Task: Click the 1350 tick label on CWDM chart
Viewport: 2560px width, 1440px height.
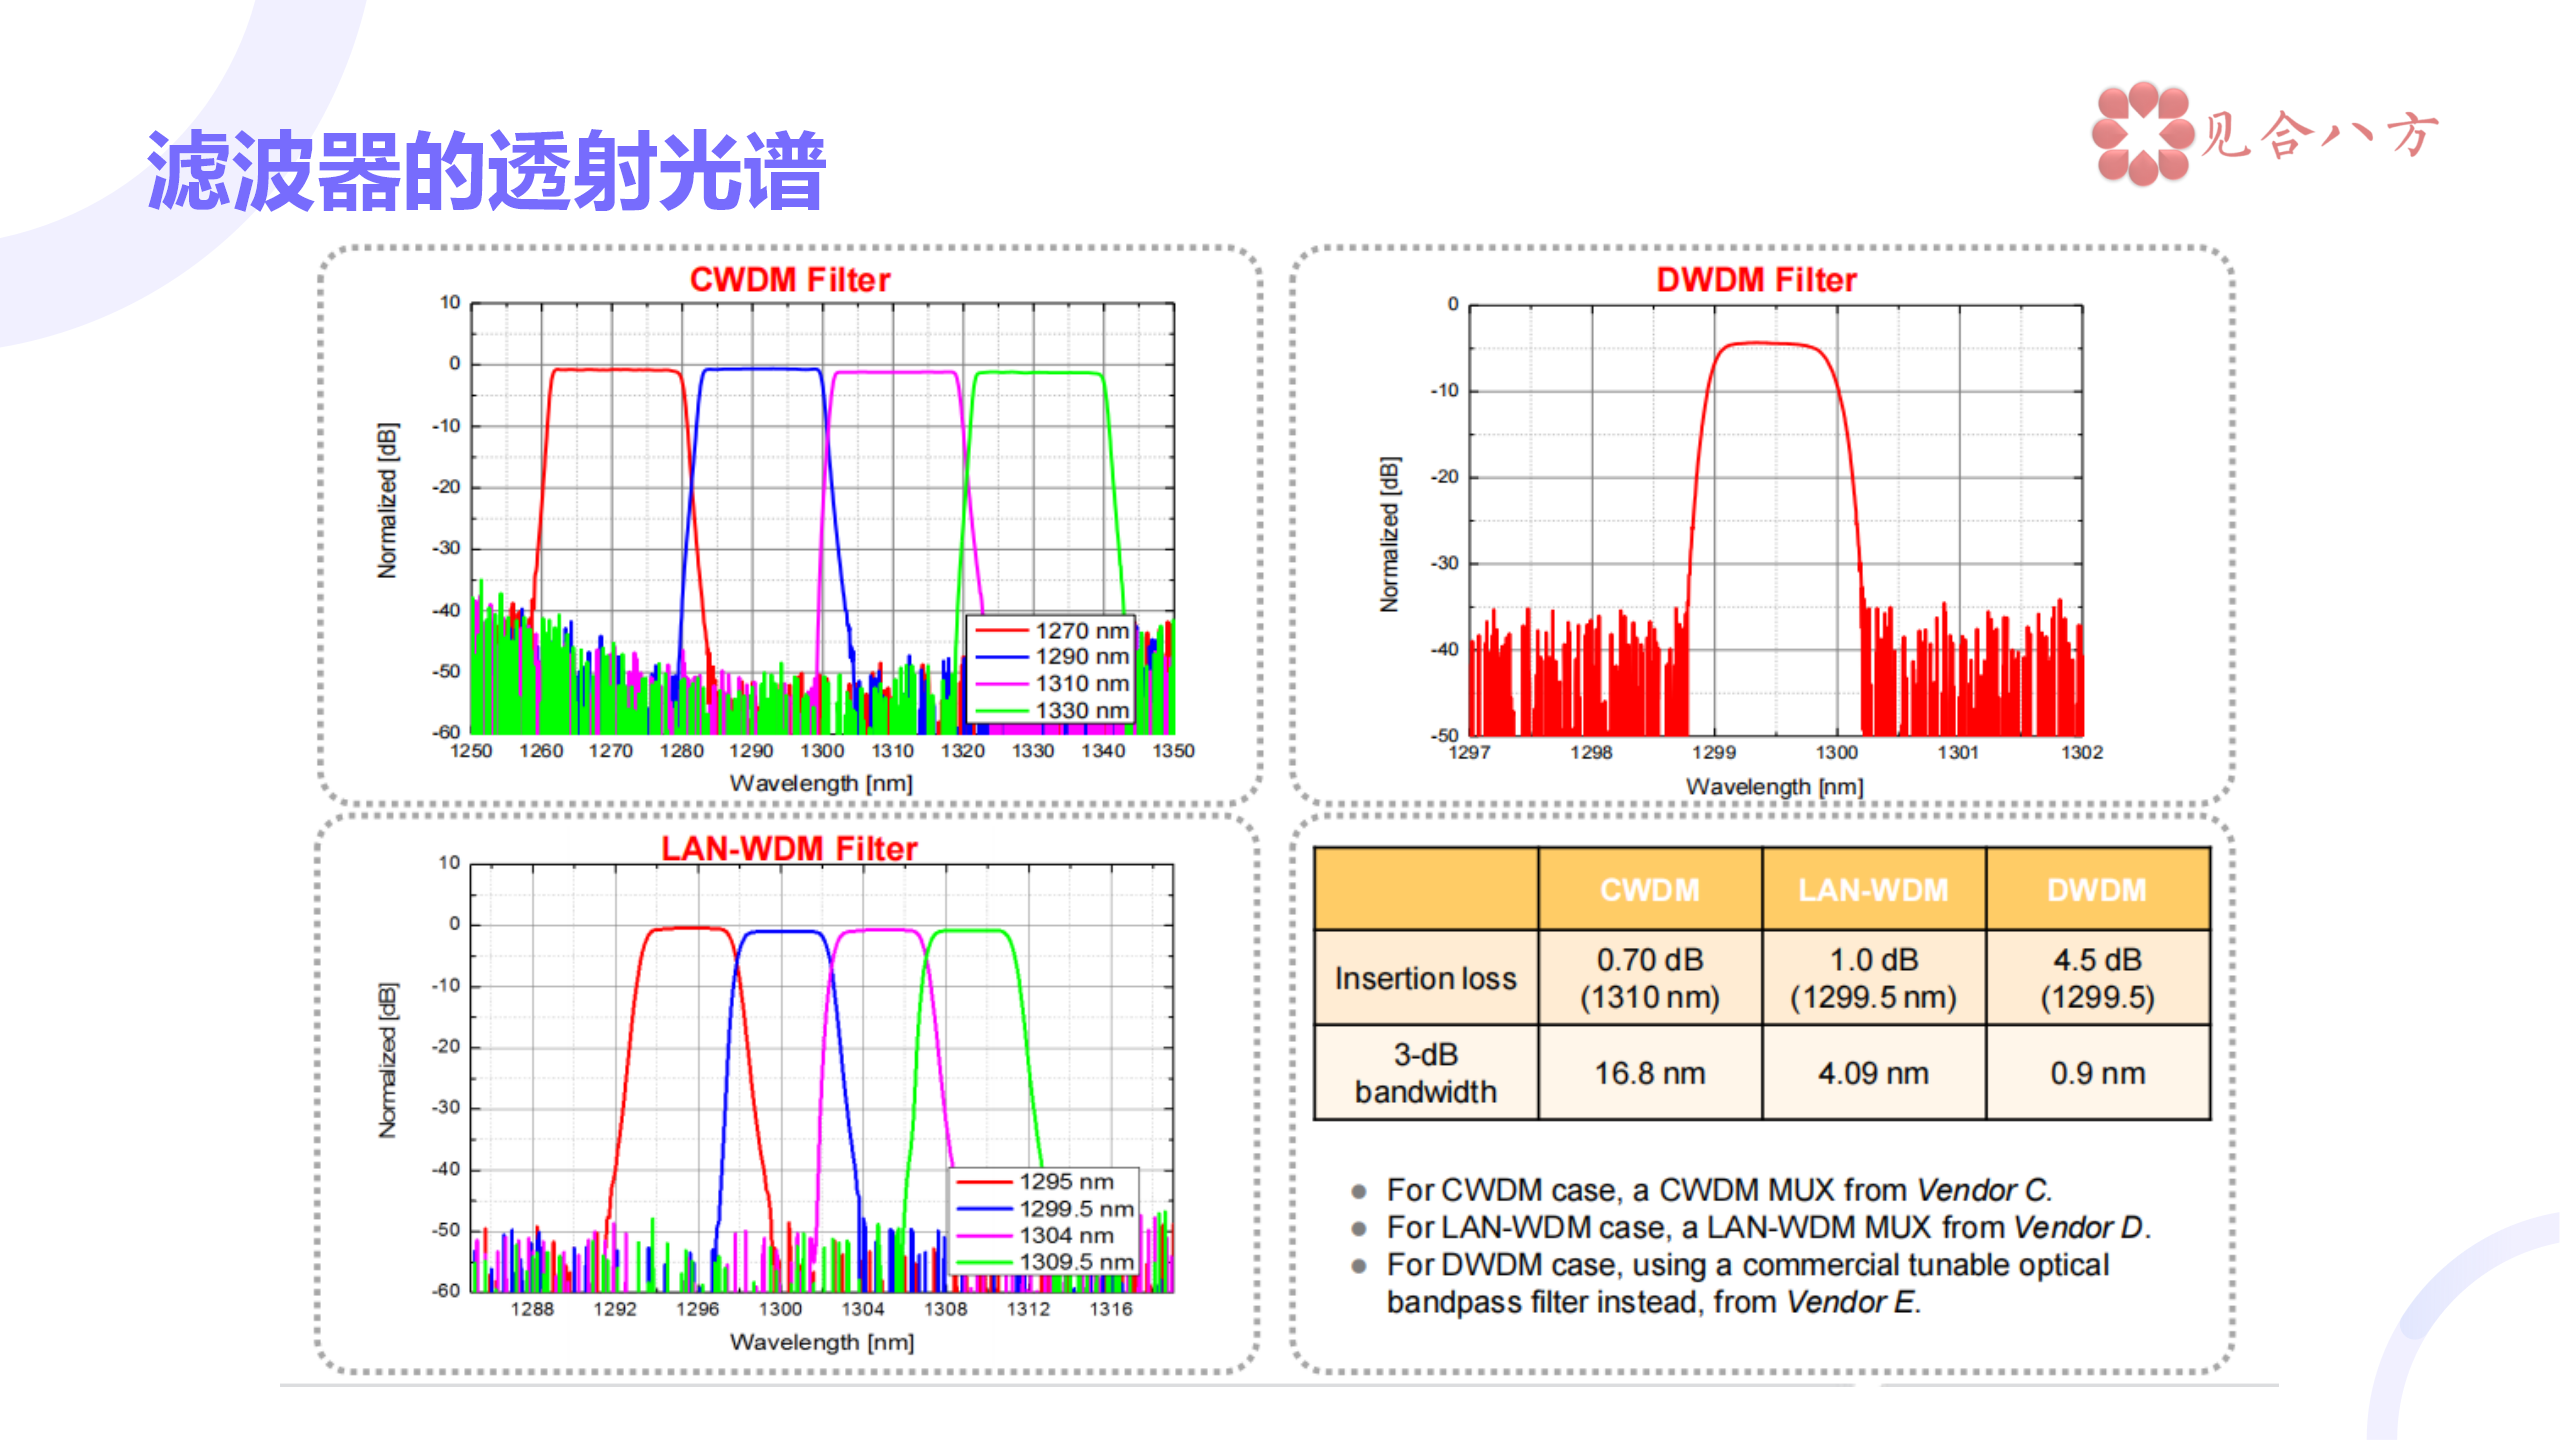Action: 1173,751
